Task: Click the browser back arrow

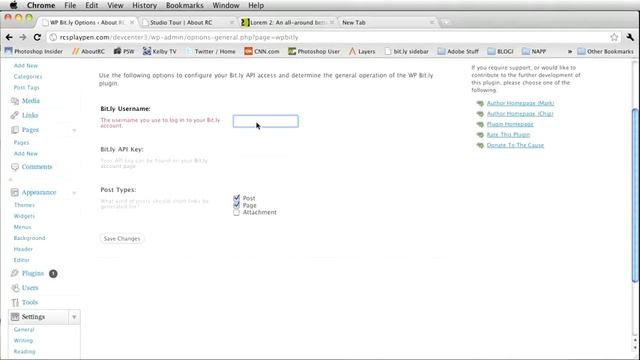Action: pyautogui.click(x=9, y=37)
